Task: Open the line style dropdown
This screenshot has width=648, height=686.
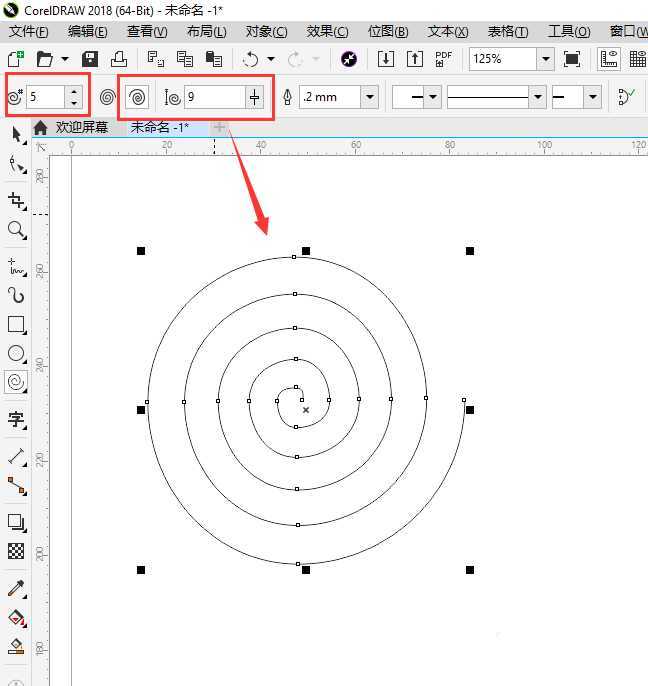Action: click(x=538, y=97)
